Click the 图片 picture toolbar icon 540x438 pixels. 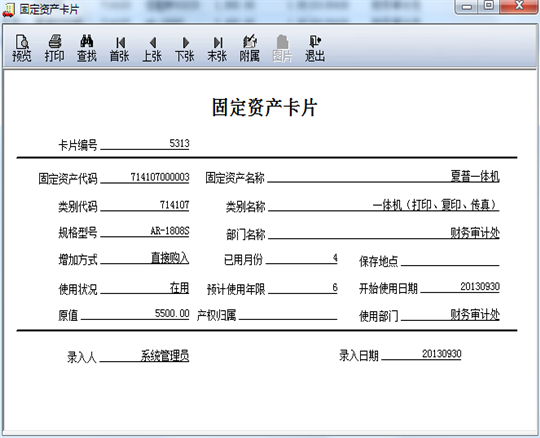(282, 48)
